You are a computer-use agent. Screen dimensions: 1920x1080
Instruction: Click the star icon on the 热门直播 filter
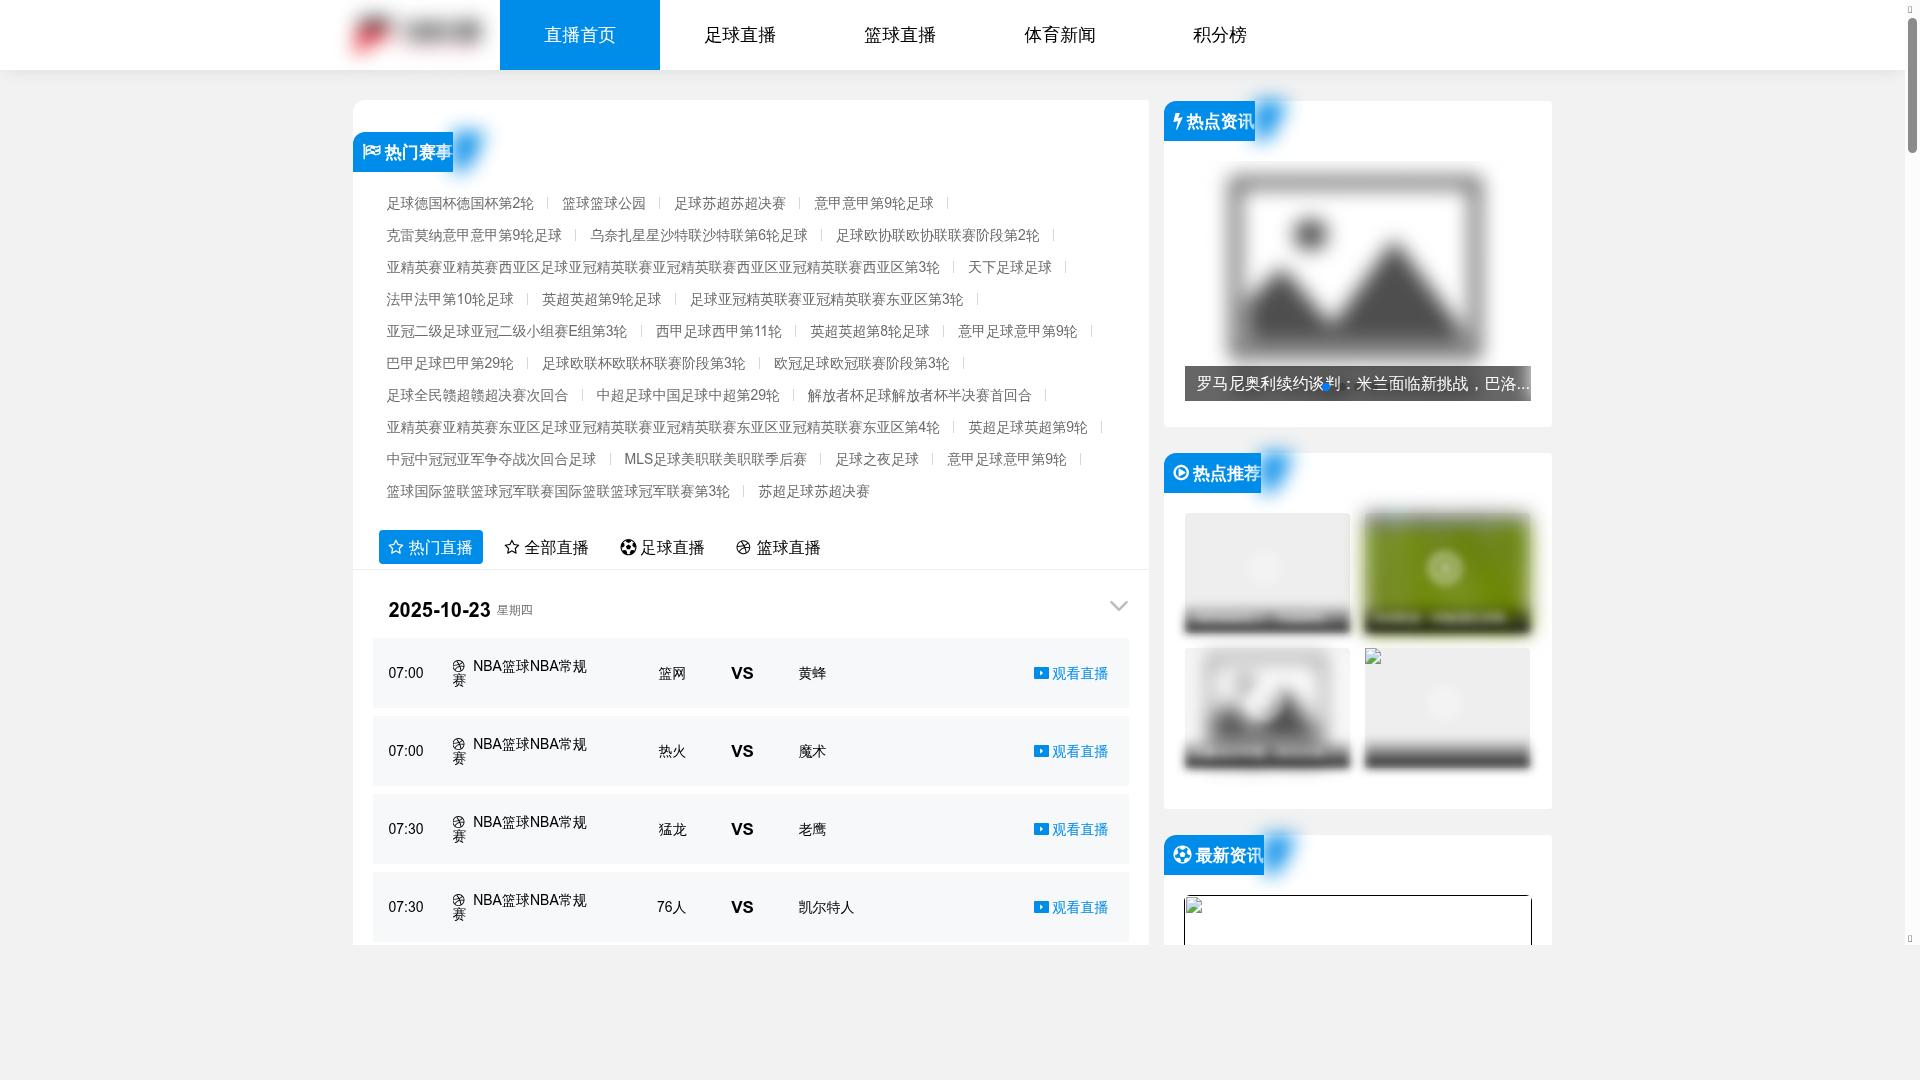pyautogui.click(x=396, y=547)
